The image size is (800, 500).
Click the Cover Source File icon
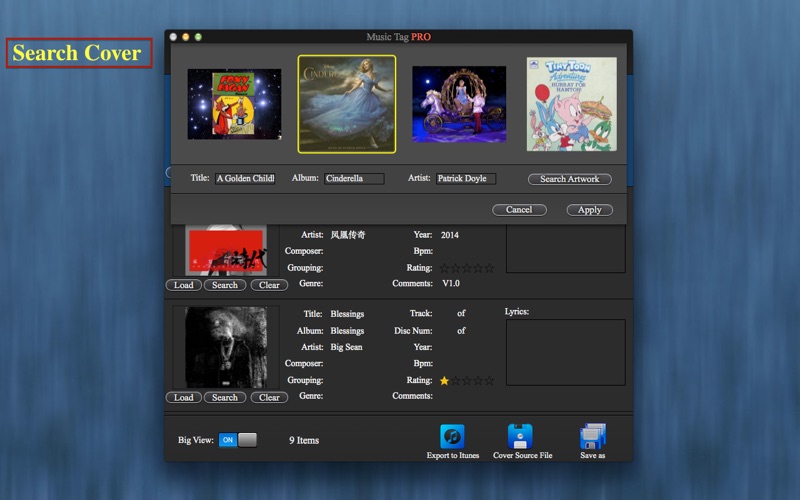[x=520, y=437]
